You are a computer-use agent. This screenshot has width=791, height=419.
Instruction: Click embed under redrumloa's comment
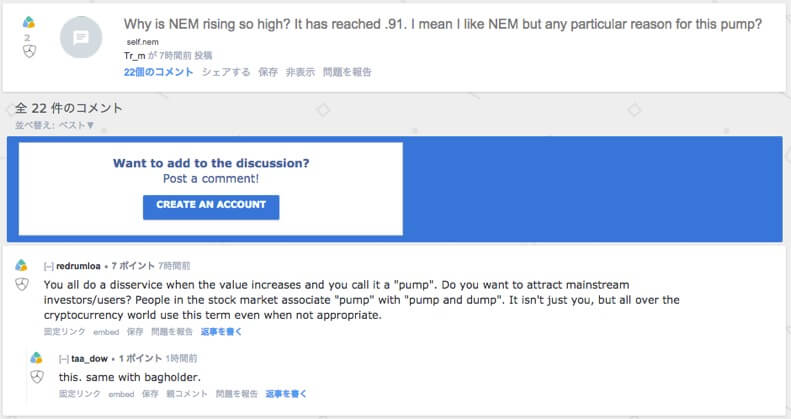click(106, 332)
